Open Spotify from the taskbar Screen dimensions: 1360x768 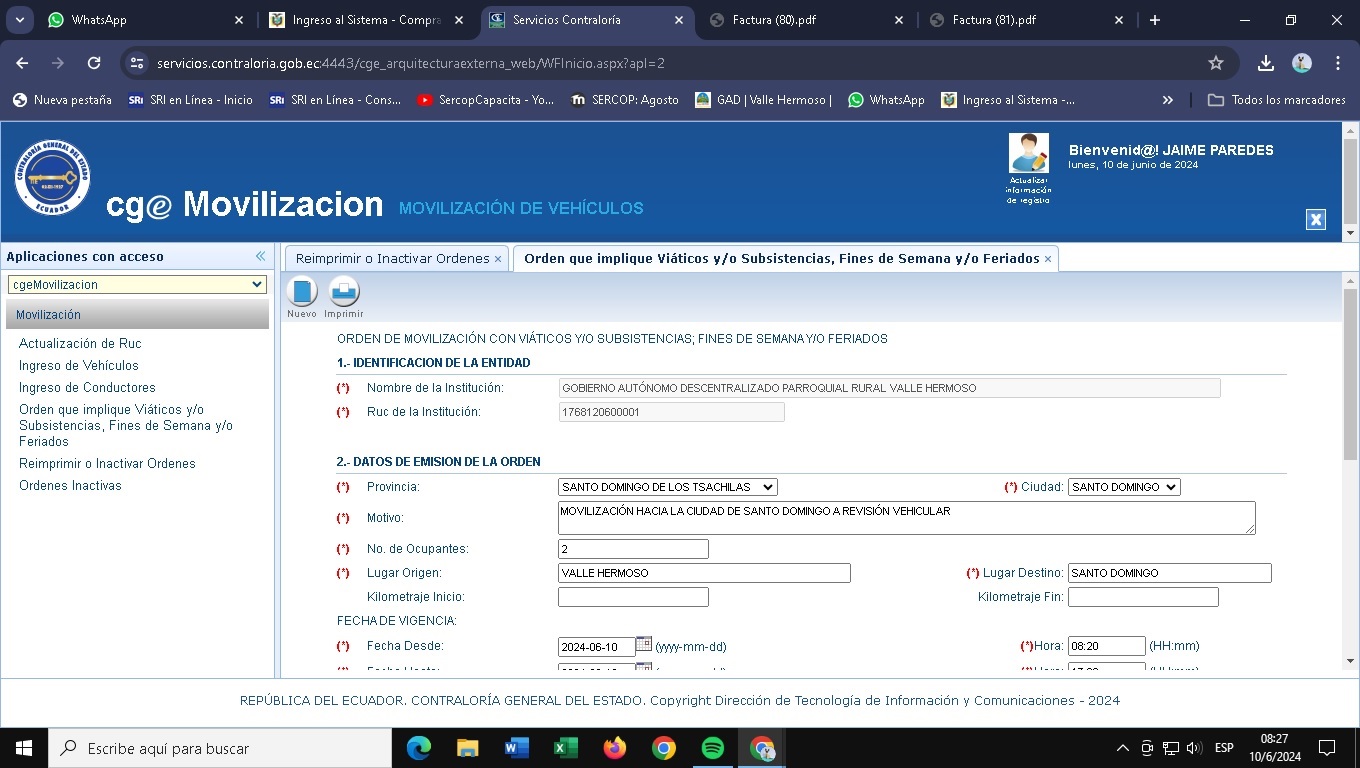[713, 748]
